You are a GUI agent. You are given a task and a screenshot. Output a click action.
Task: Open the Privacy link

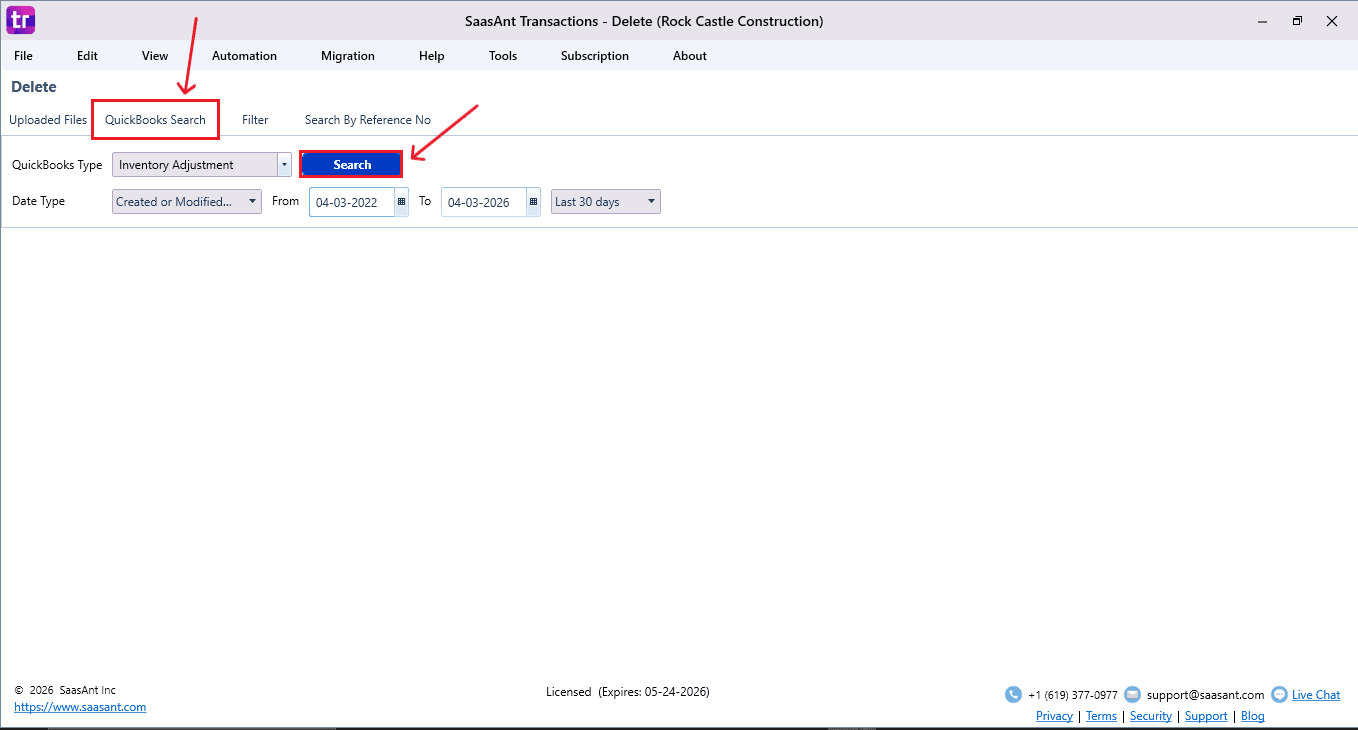tap(1054, 716)
